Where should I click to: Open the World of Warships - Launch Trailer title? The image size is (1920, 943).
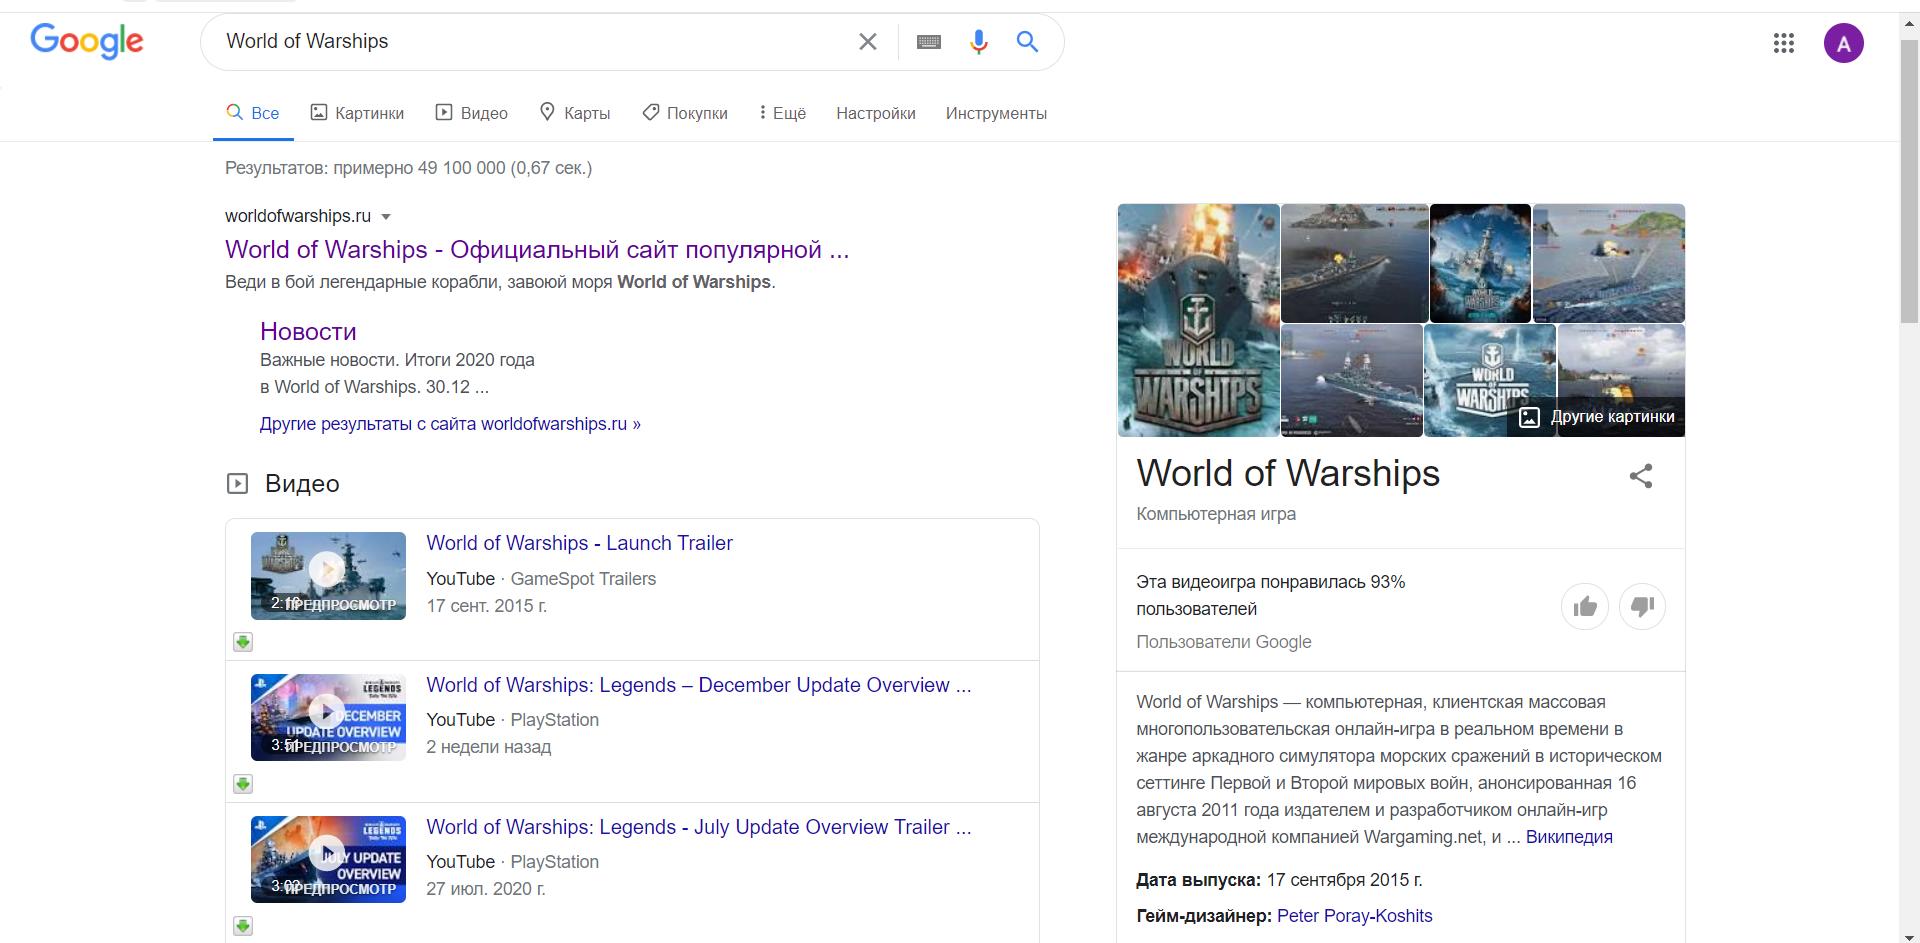click(x=579, y=543)
